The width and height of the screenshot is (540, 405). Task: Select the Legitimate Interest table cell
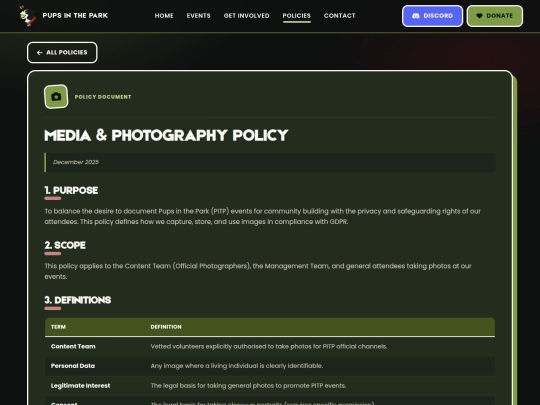tap(81, 386)
